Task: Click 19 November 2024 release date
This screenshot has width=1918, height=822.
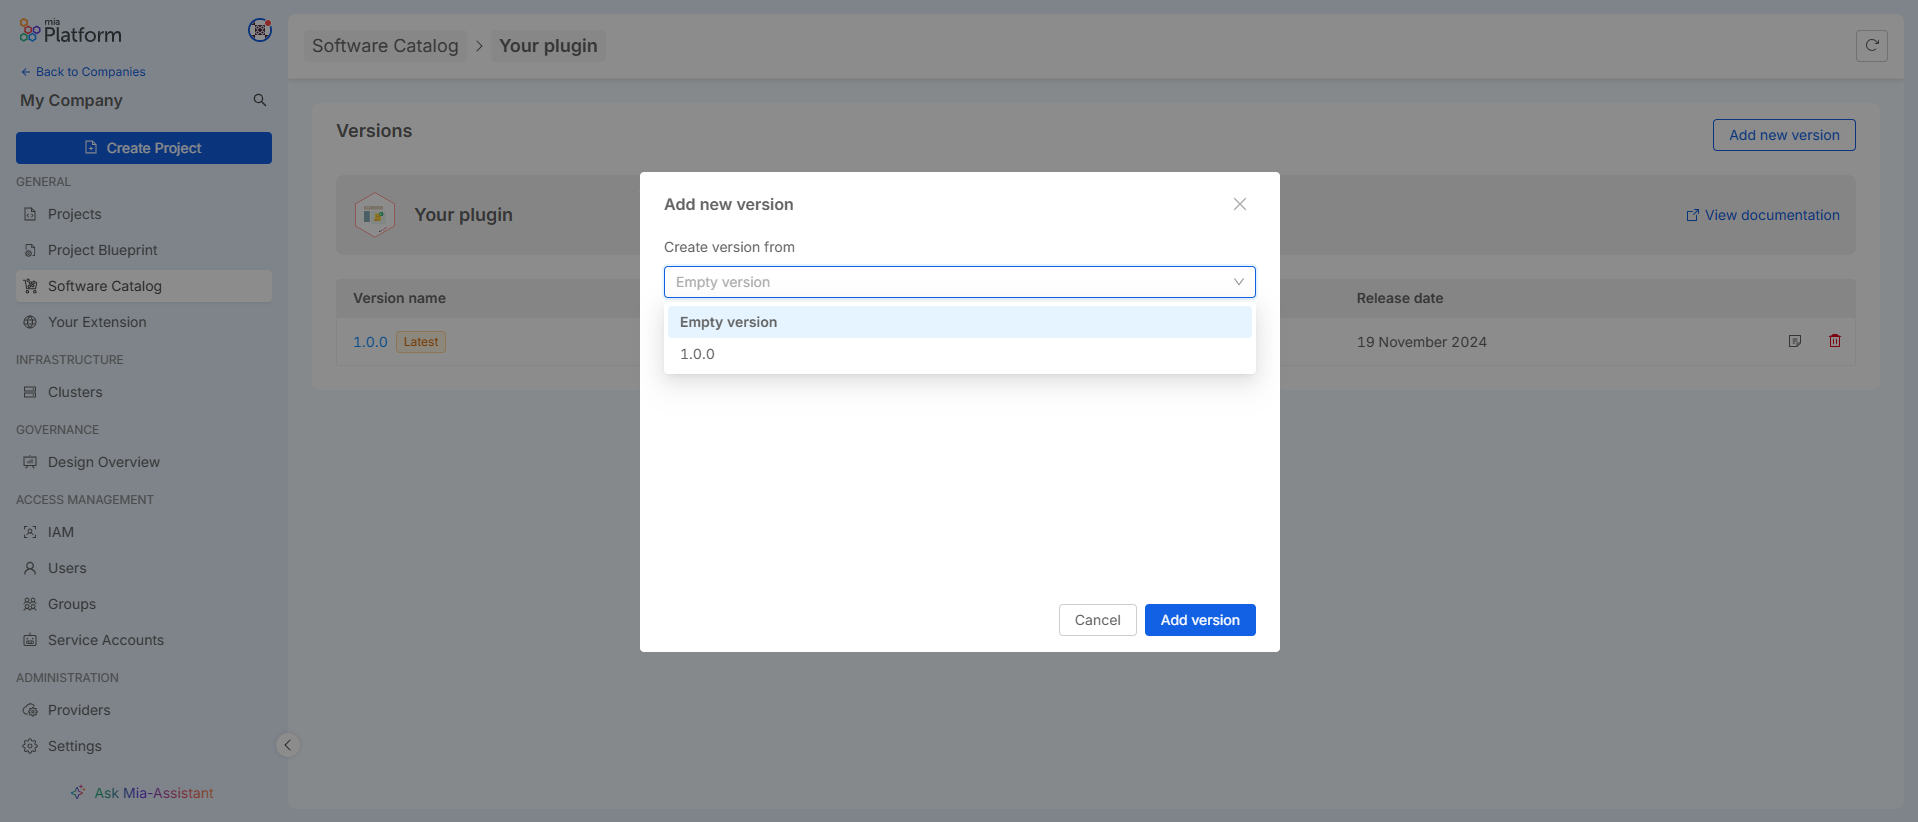Action: pyautogui.click(x=1421, y=342)
